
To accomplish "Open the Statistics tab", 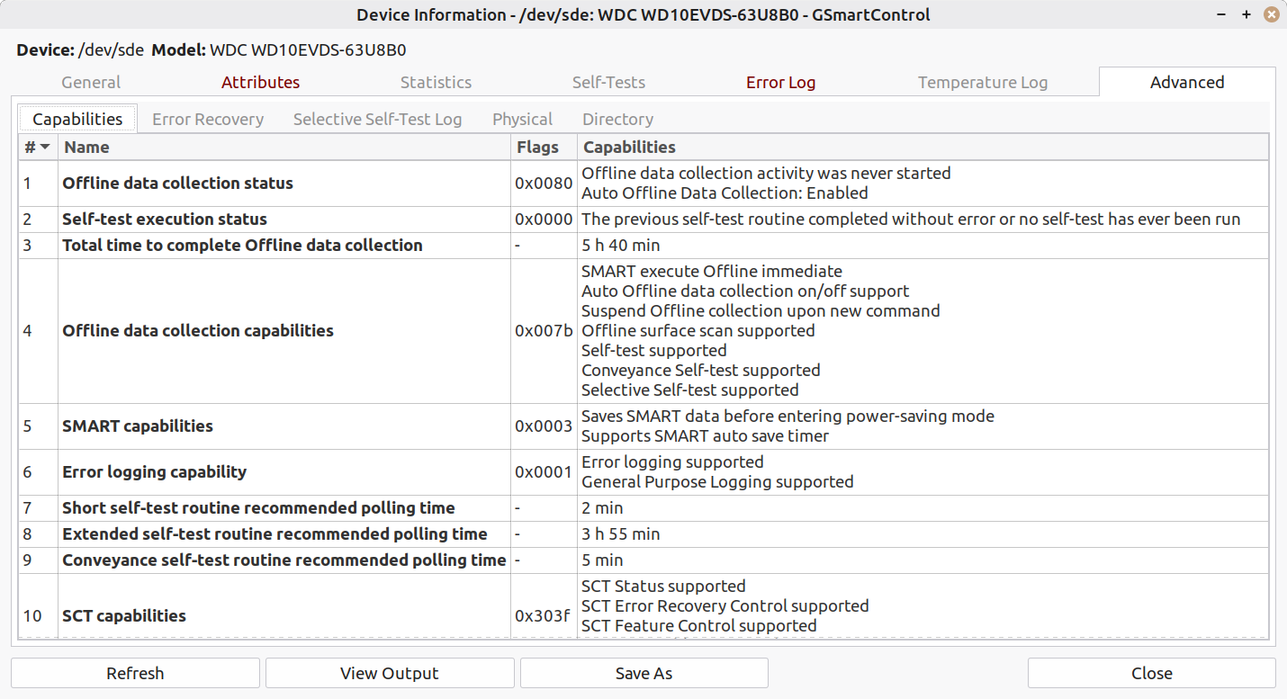I will [435, 82].
